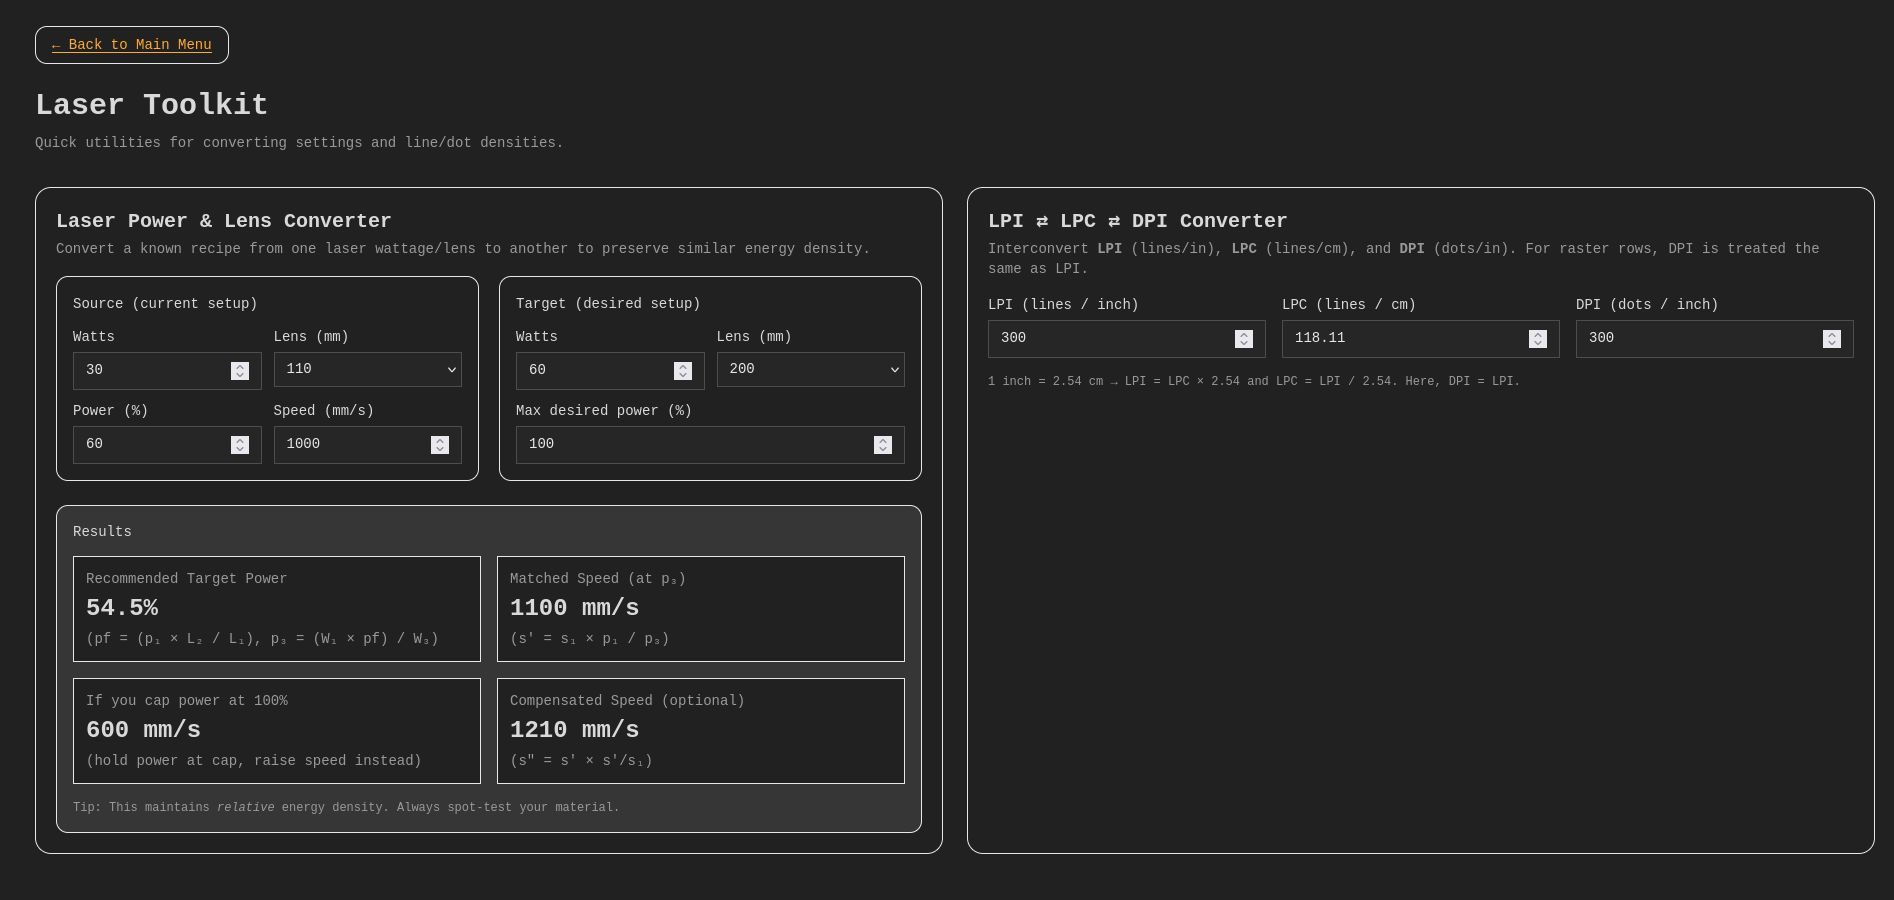Open the source Lens (mm) dropdown
Viewport: 1894px width, 900px height.
(x=367, y=370)
